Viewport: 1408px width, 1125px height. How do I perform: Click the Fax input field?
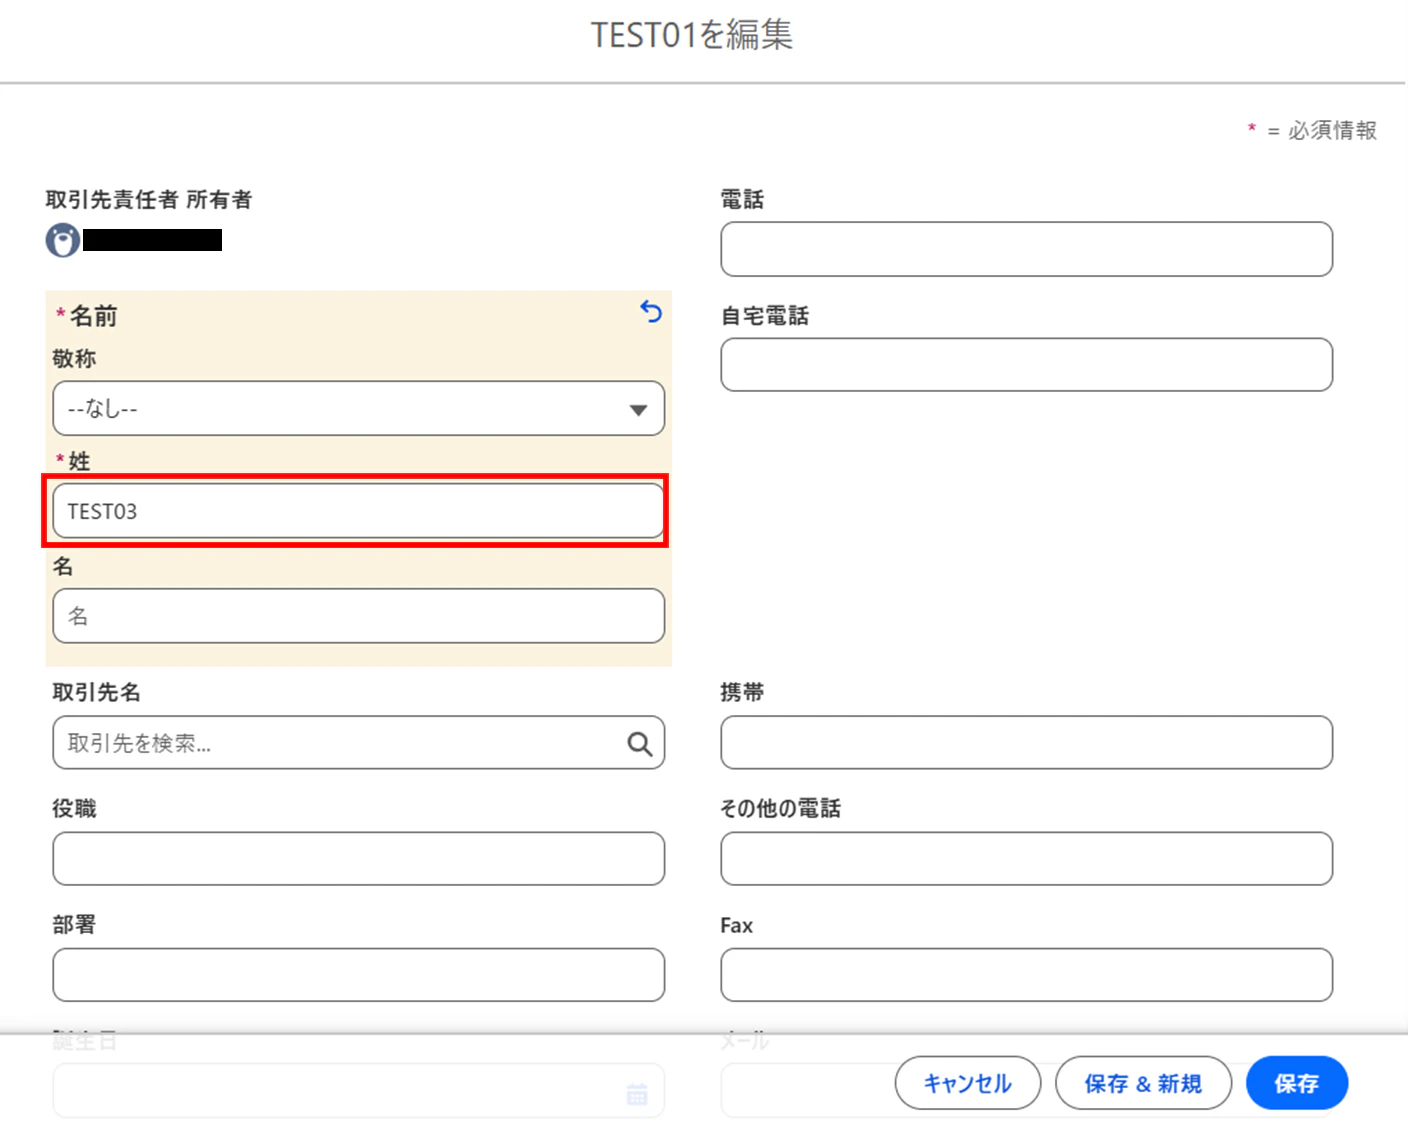1026,975
